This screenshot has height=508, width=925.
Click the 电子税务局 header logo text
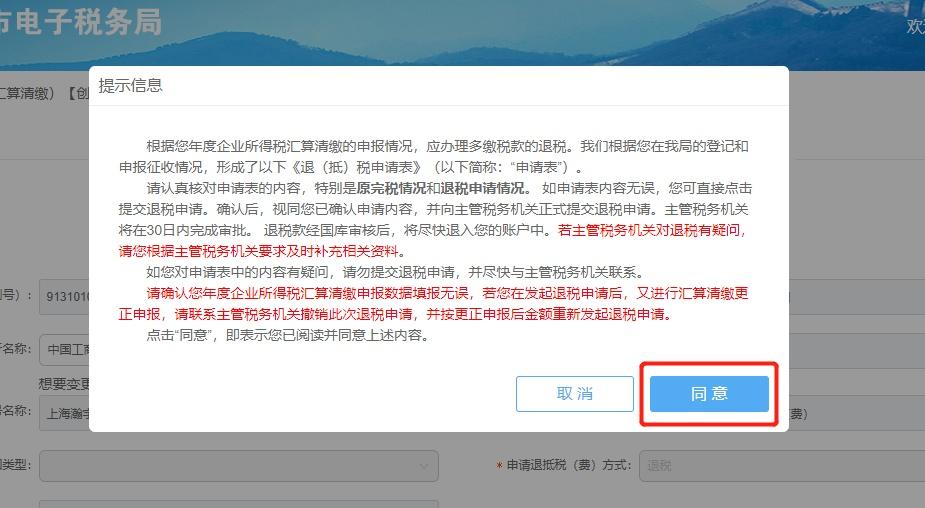coord(81,22)
